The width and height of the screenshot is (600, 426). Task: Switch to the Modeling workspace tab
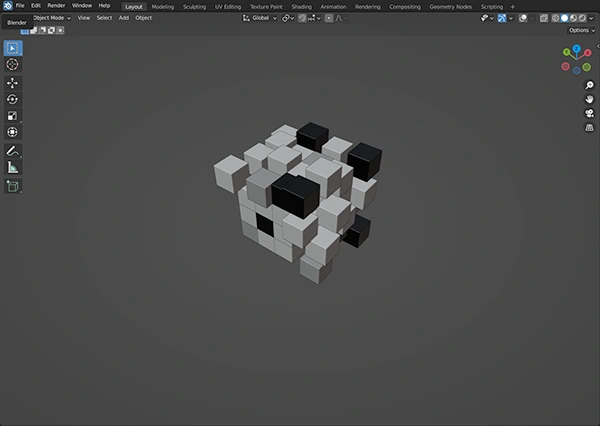[163, 7]
